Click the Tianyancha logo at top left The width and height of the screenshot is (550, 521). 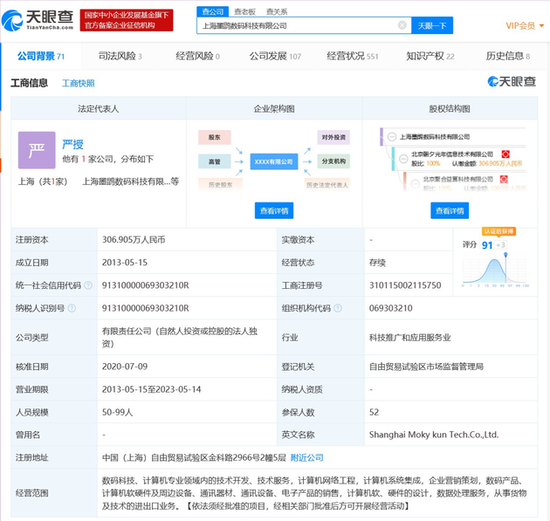pos(38,20)
